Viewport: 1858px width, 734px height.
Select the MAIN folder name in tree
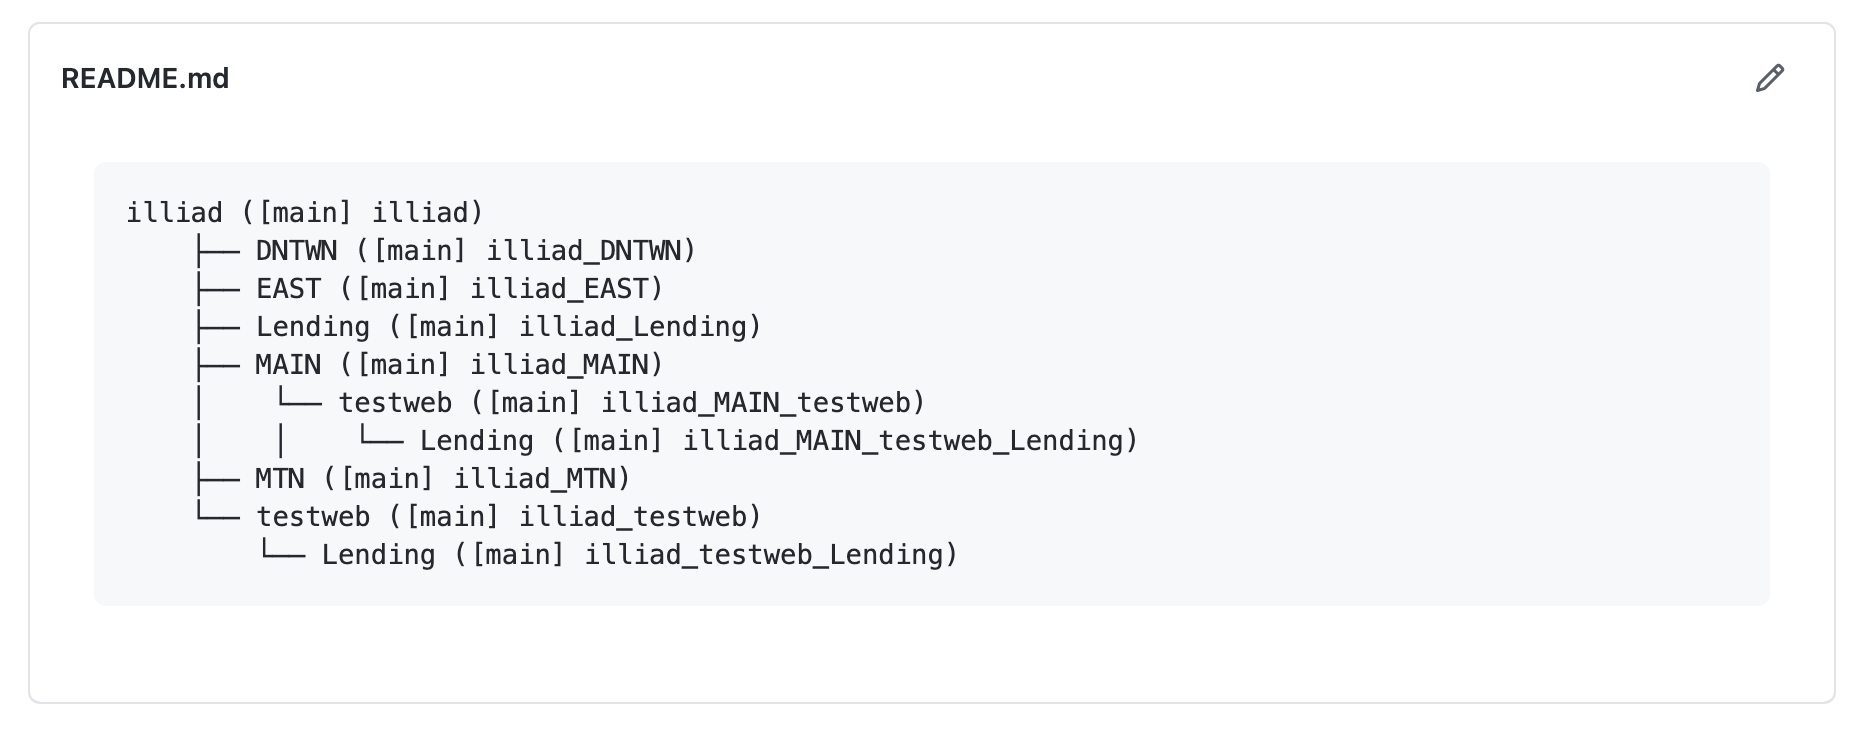pos(288,365)
